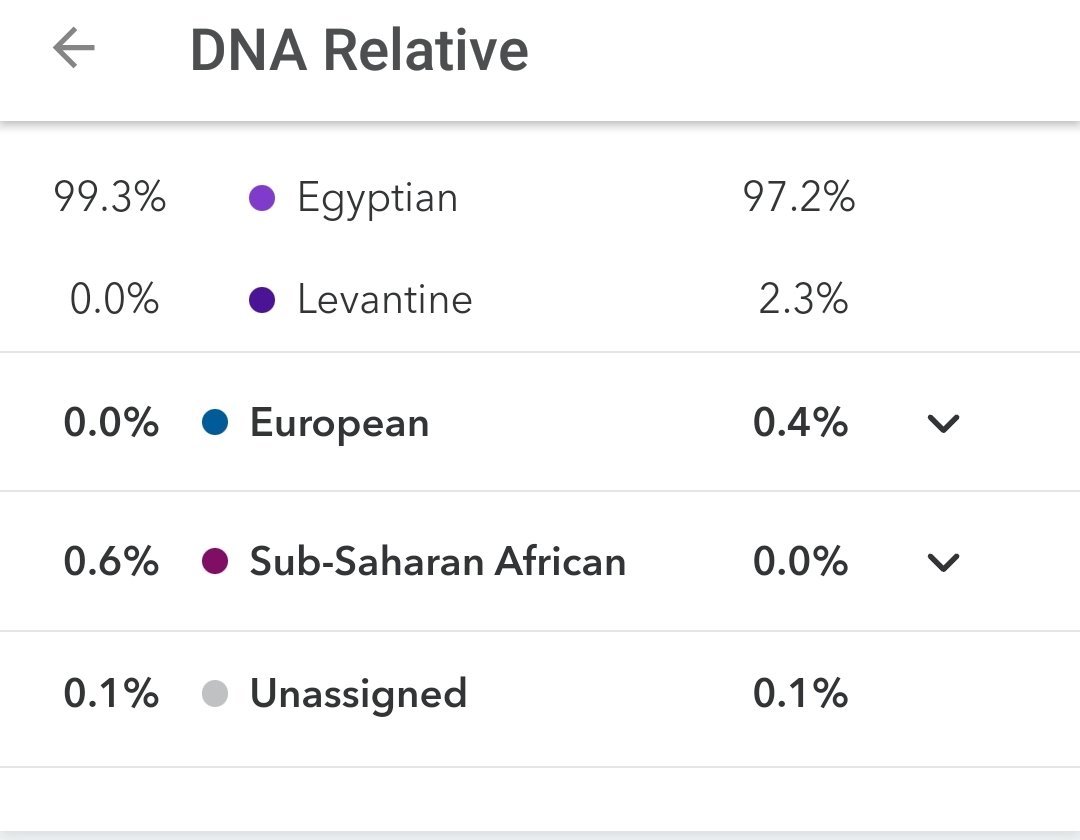
Task: Click the 2.3% Levantine percentage
Action: click(x=803, y=300)
